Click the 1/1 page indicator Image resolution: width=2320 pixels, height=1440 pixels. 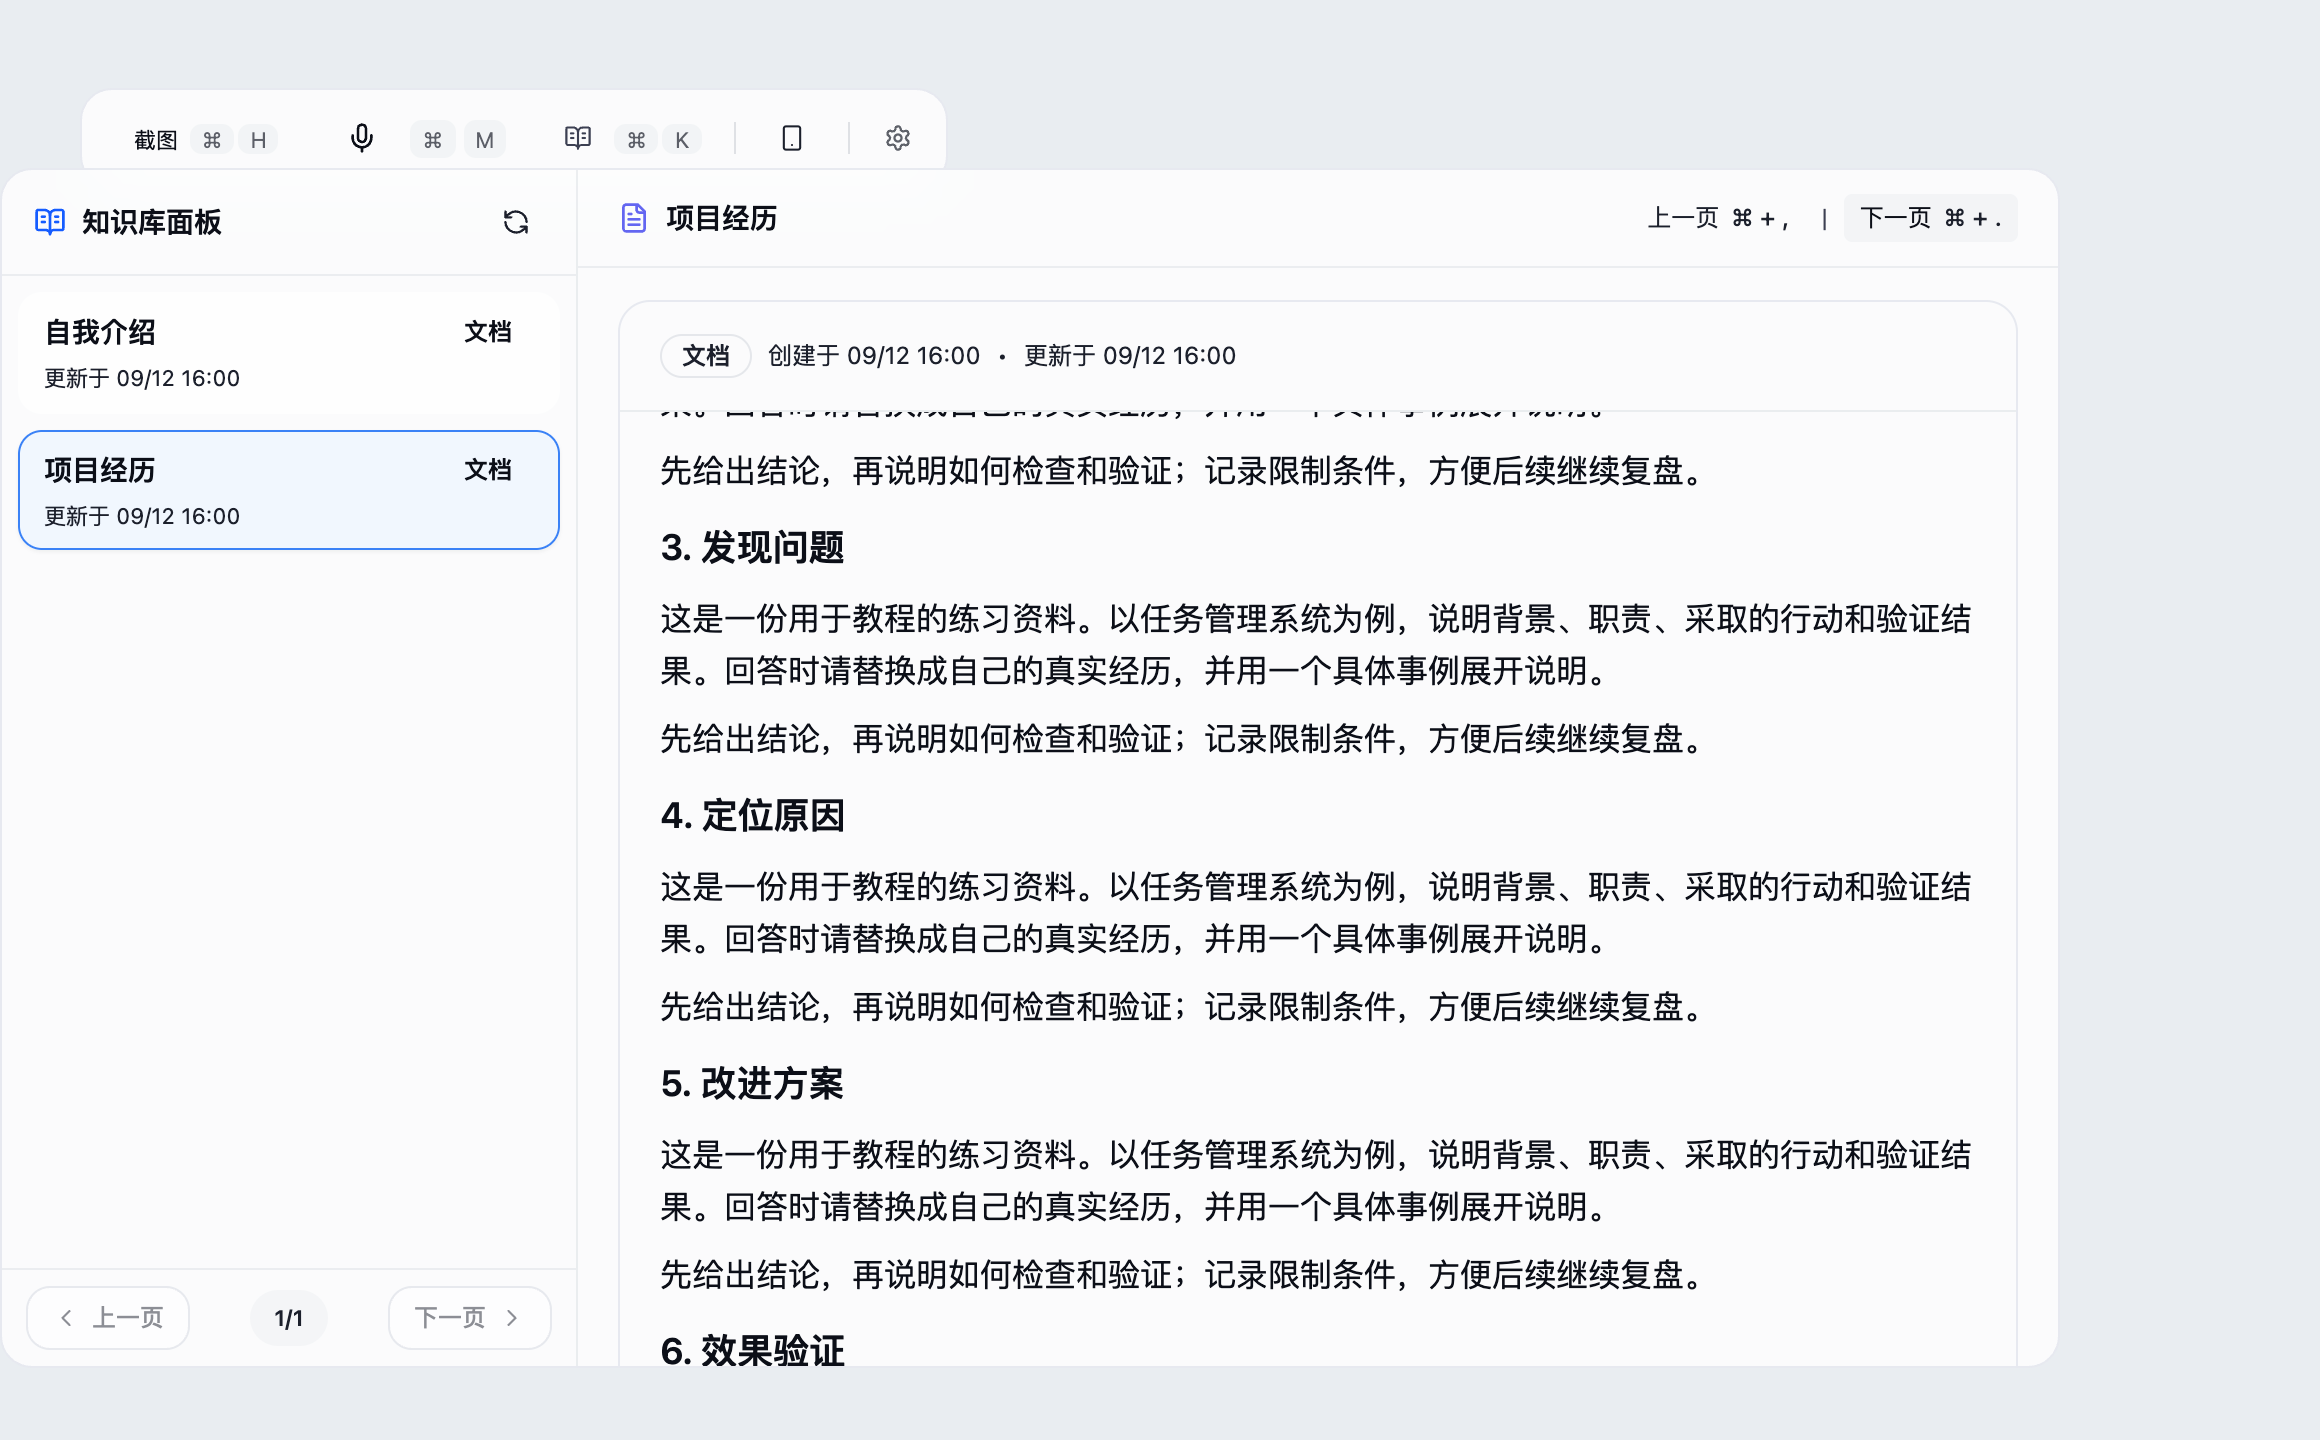289,1318
